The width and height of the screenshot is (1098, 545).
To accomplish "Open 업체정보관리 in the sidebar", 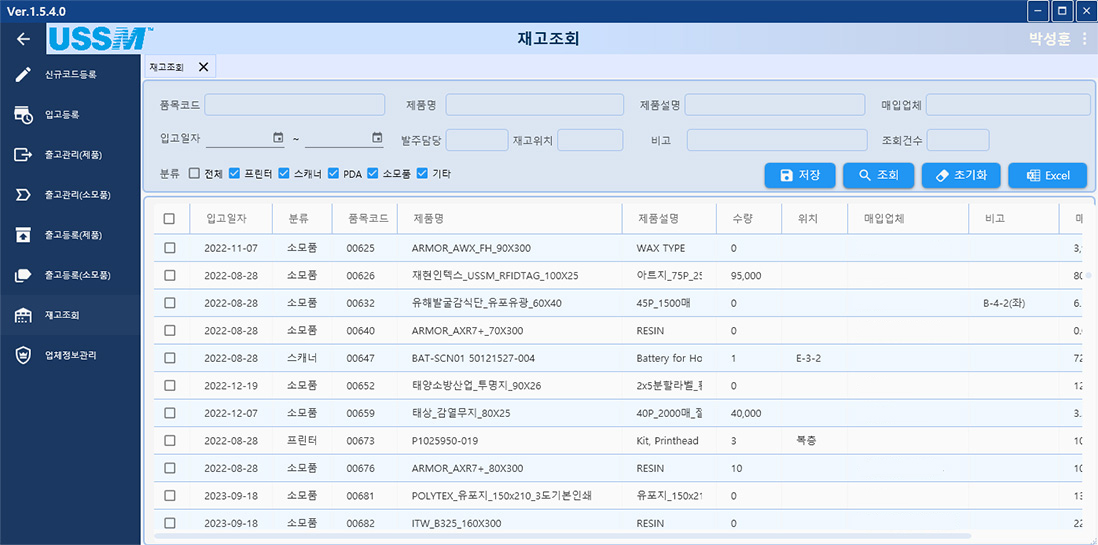I will tap(70, 354).
